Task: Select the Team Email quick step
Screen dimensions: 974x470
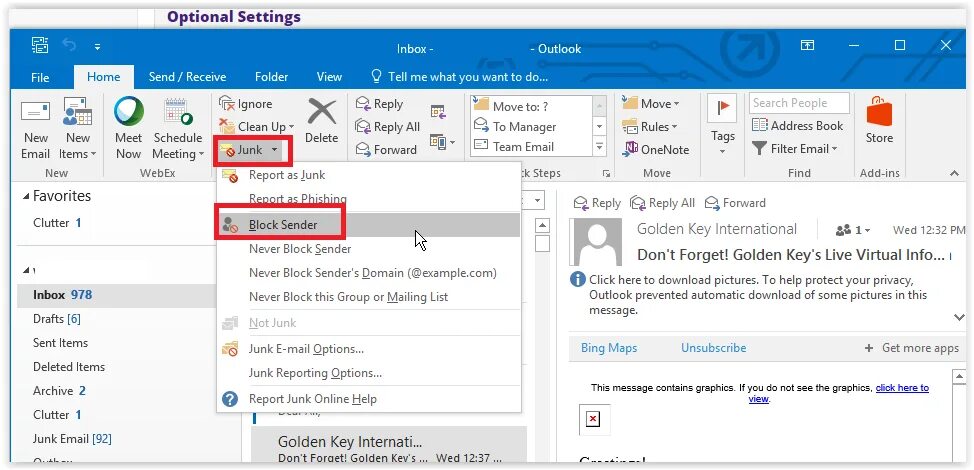Action: point(530,147)
